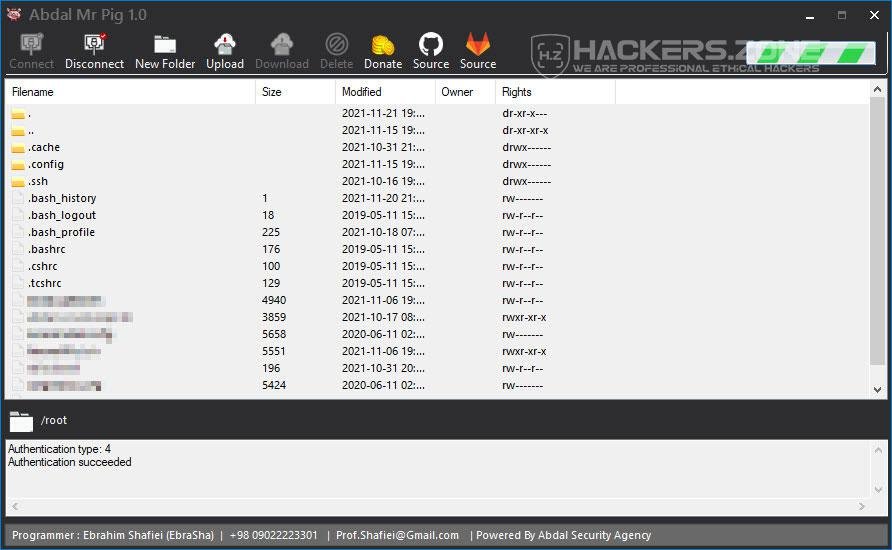The height and width of the screenshot is (550, 892).
Task: Click the size value 5424
Action: pos(274,386)
